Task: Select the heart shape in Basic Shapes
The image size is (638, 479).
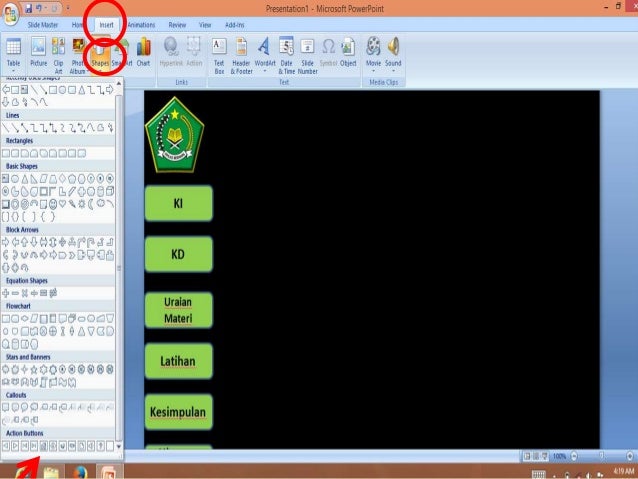Action: click(62, 203)
